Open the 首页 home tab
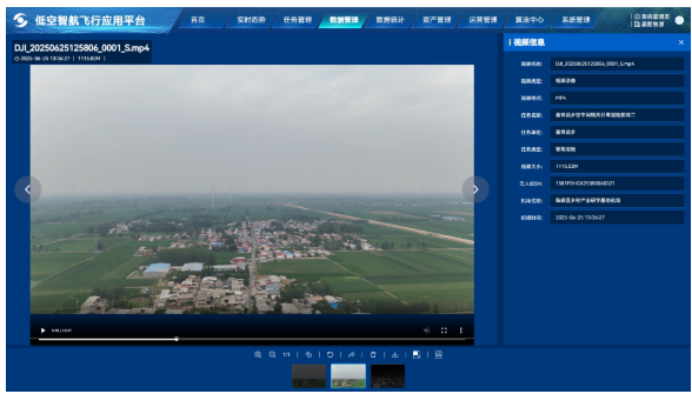 point(198,20)
